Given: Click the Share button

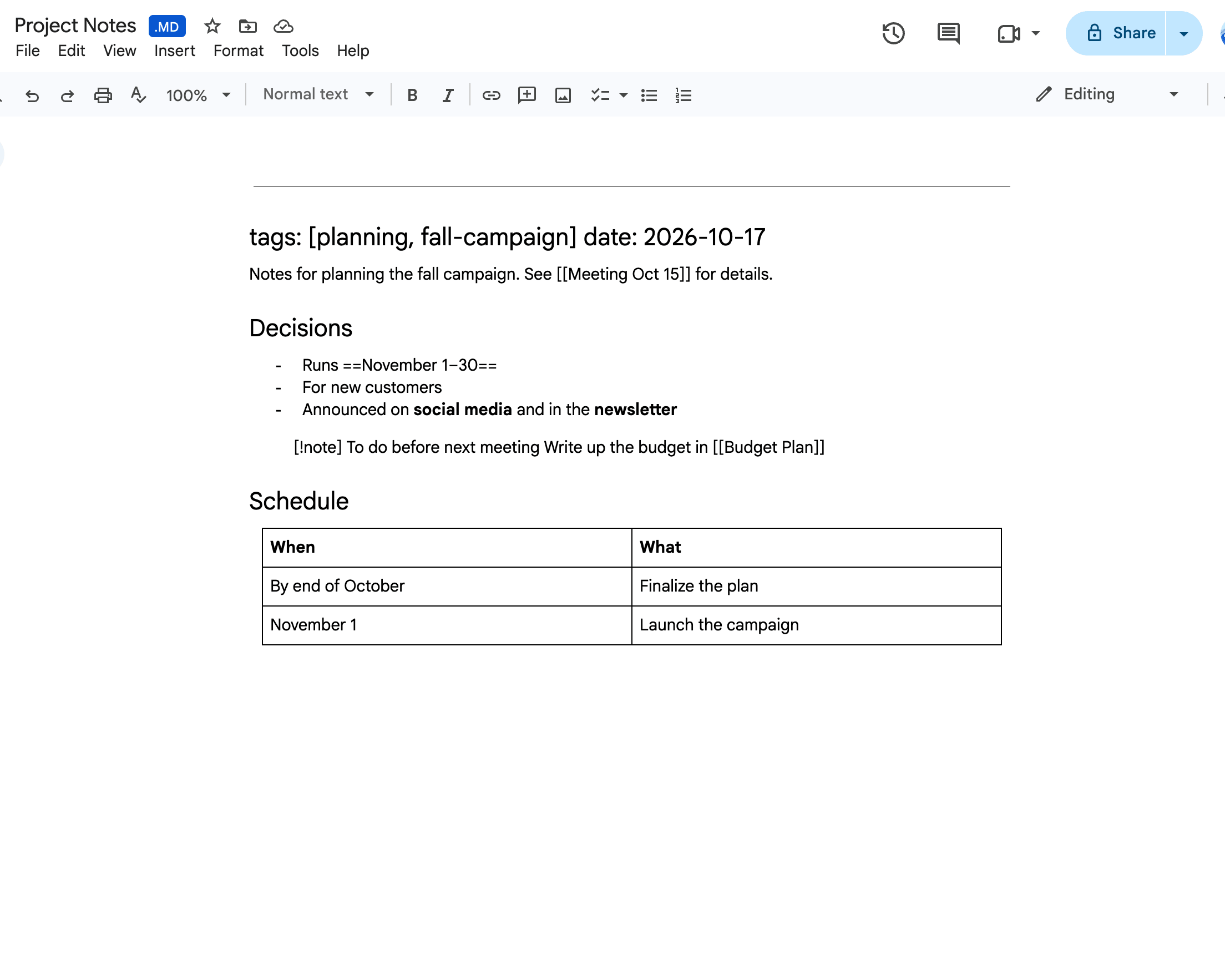Looking at the screenshot, I should (1117, 33).
